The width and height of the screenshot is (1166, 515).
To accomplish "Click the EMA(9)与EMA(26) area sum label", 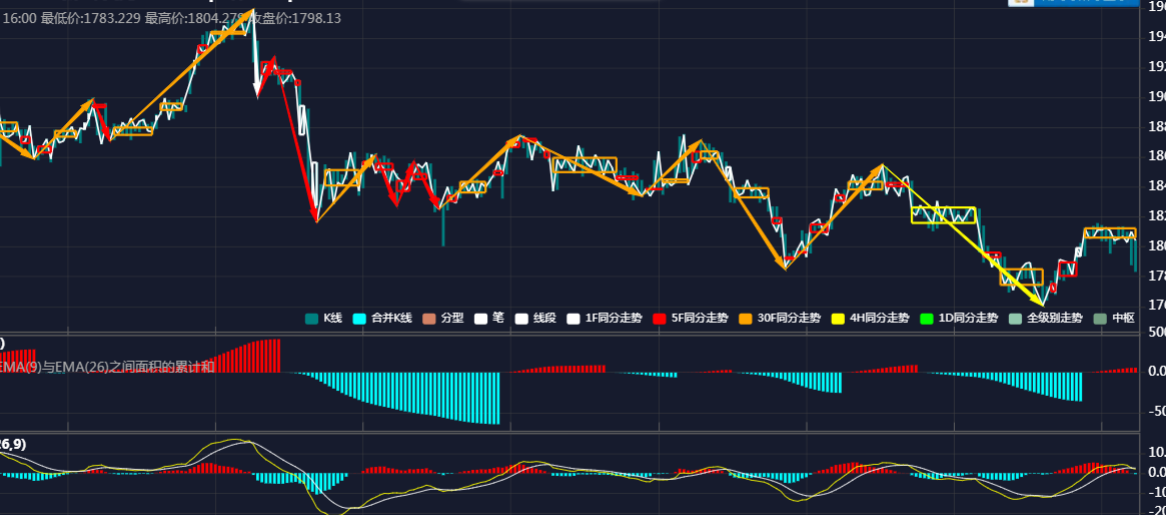I will point(107,366).
